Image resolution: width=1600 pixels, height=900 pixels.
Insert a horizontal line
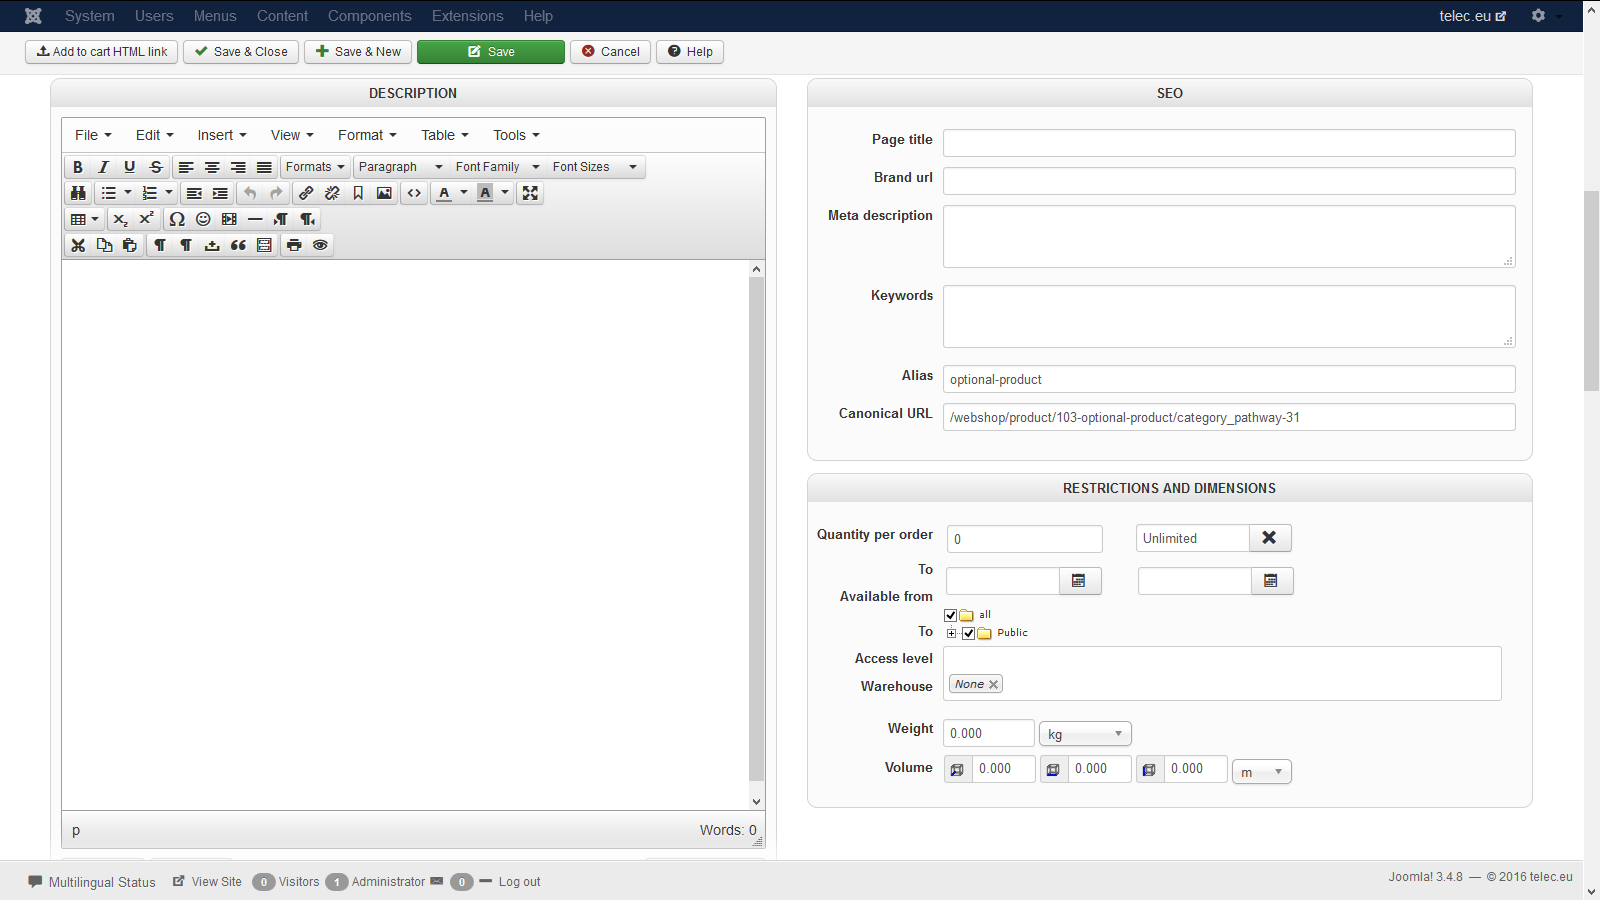(x=255, y=219)
